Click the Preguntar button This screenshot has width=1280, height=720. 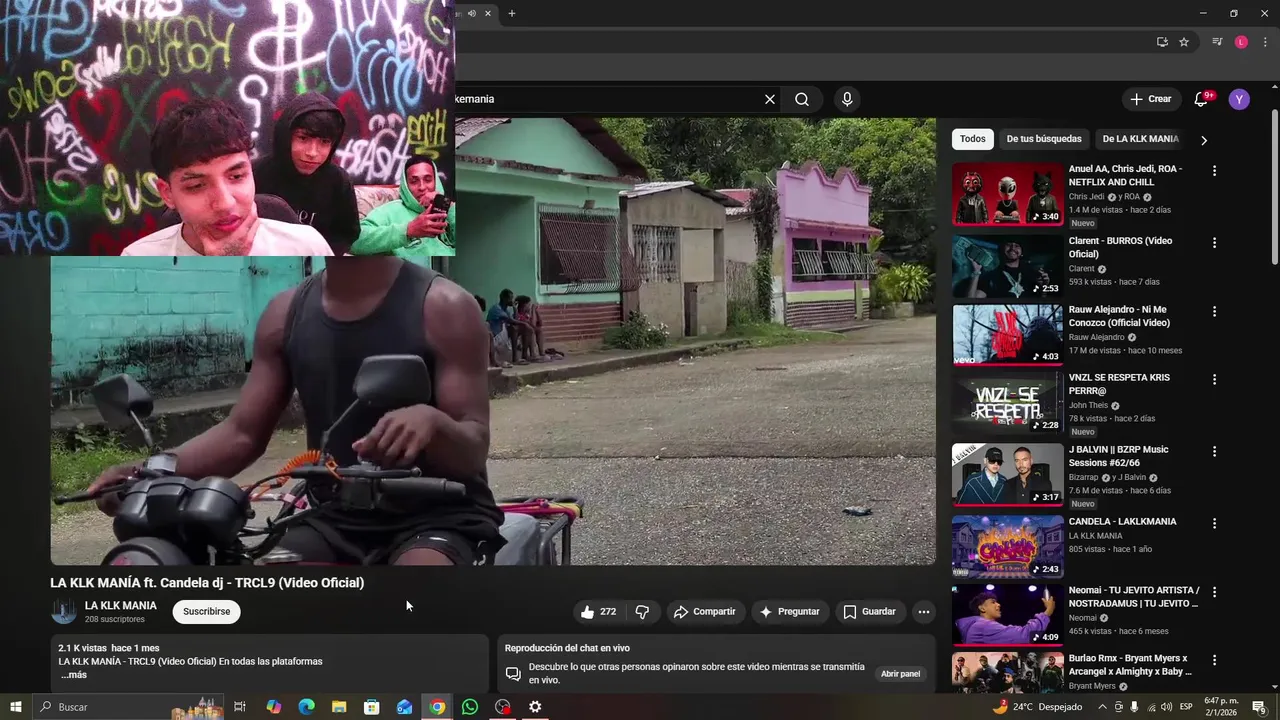(788, 611)
